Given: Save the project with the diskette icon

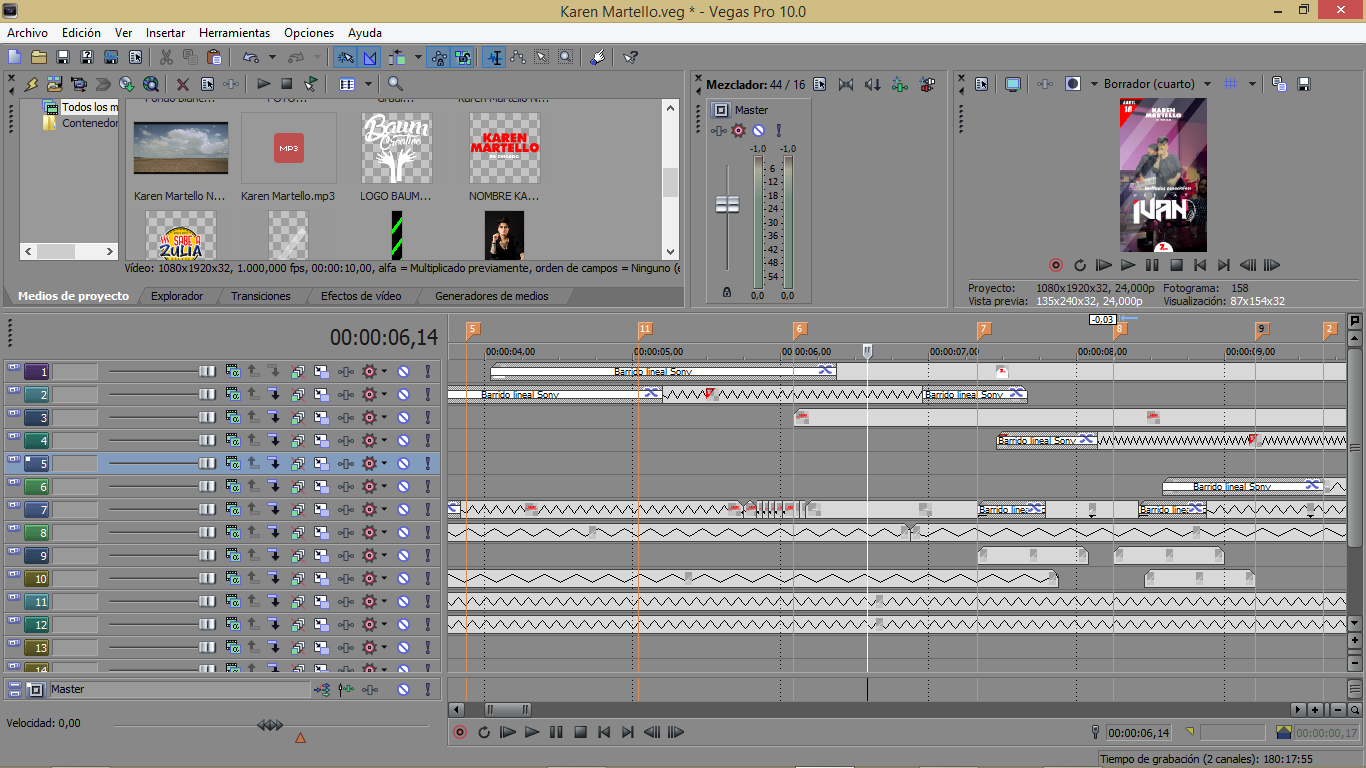Looking at the screenshot, I should pyautogui.click(x=63, y=57).
